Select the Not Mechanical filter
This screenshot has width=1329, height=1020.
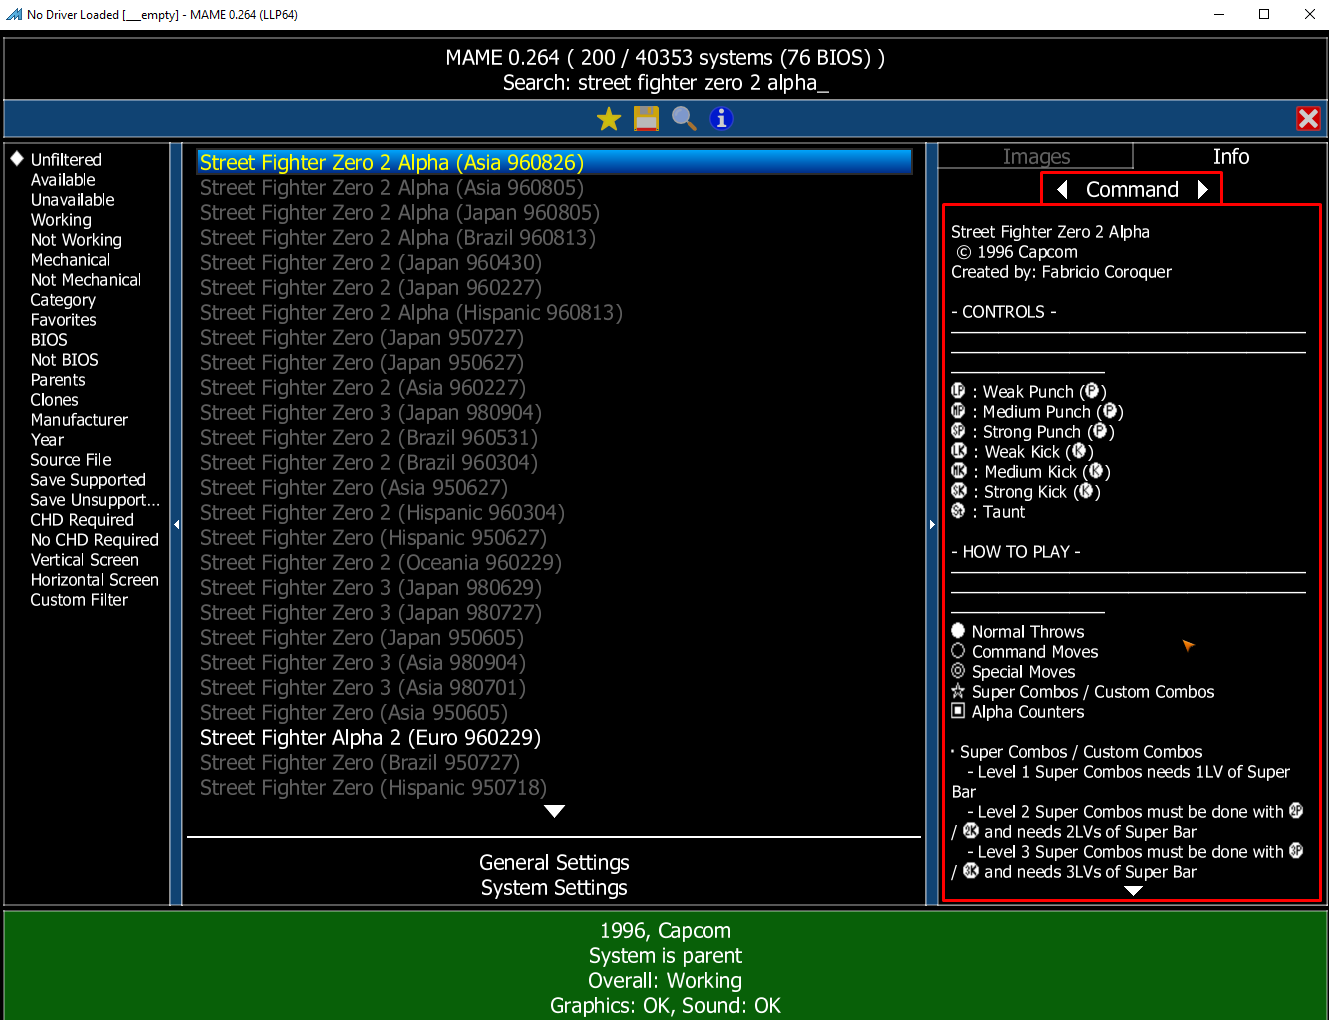pyautogui.click(x=85, y=280)
